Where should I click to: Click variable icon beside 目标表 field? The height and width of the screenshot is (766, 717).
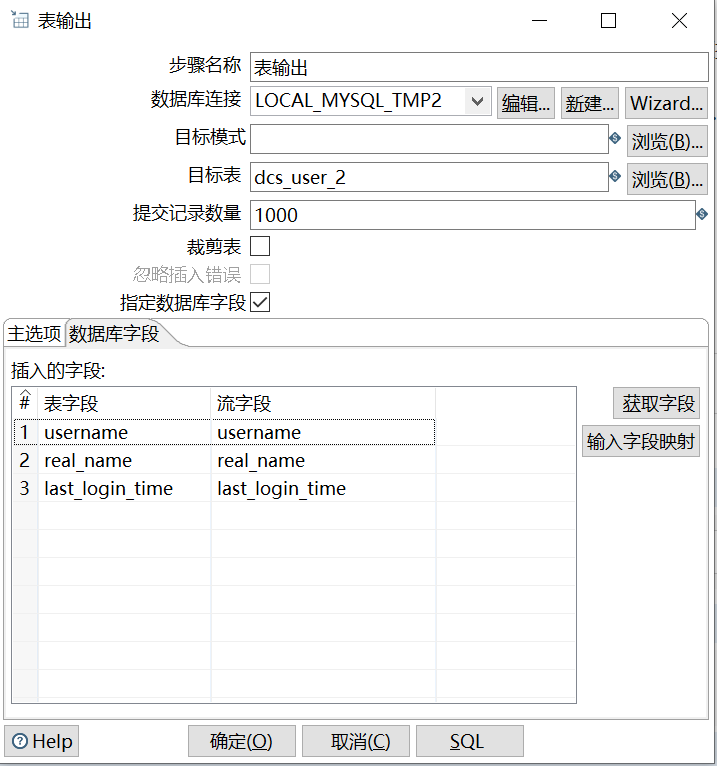[615, 176]
